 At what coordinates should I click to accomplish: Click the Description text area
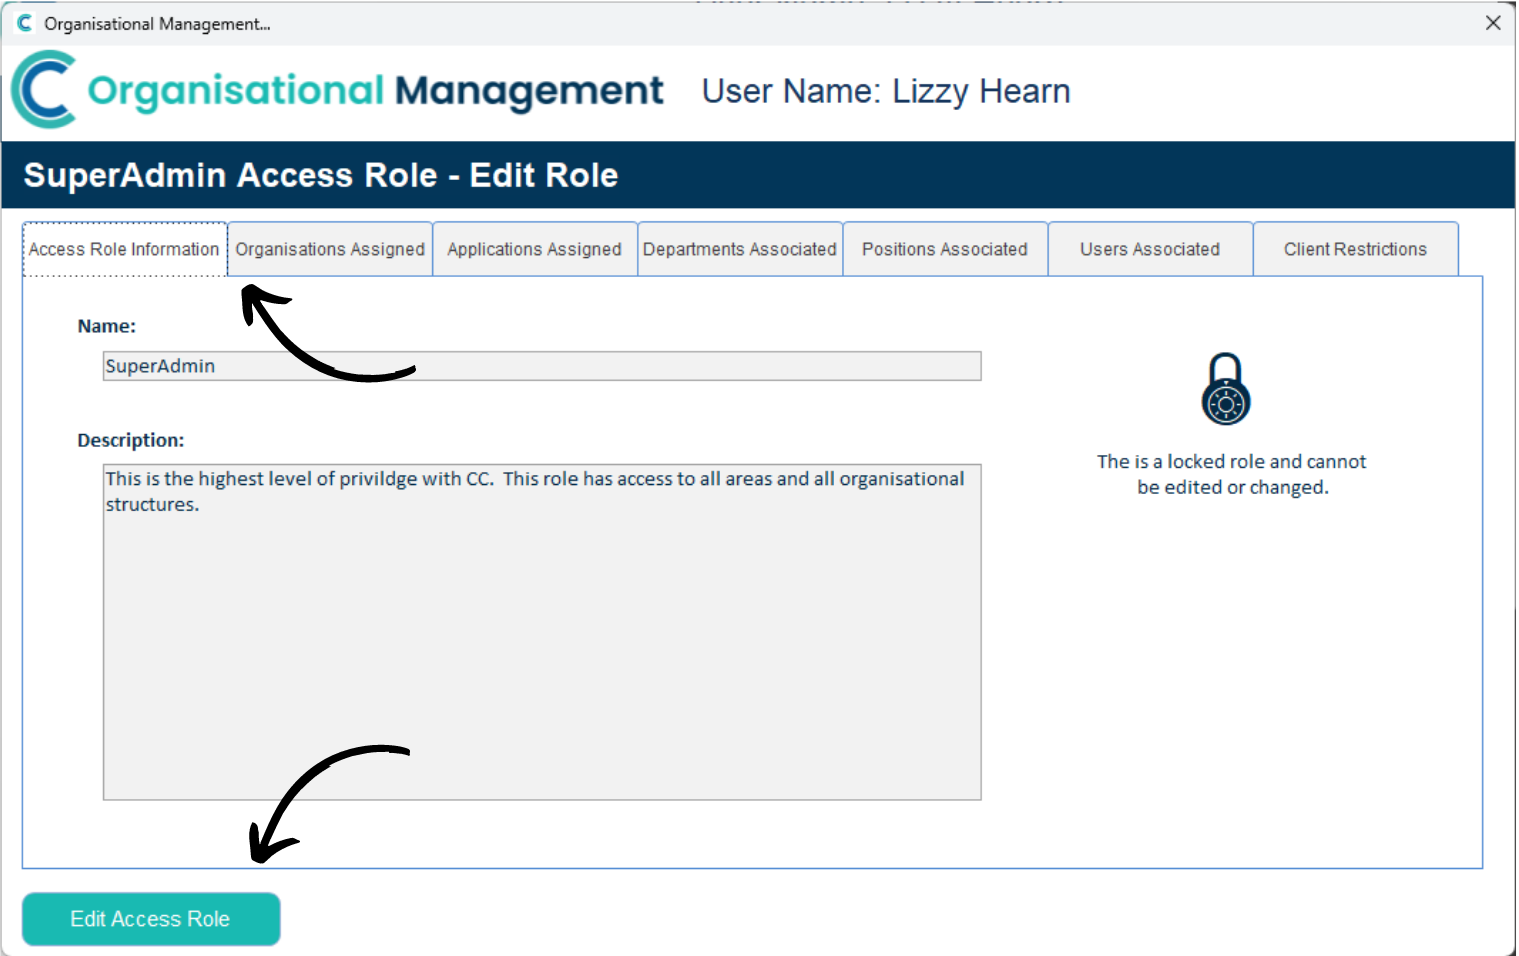pos(540,630)
